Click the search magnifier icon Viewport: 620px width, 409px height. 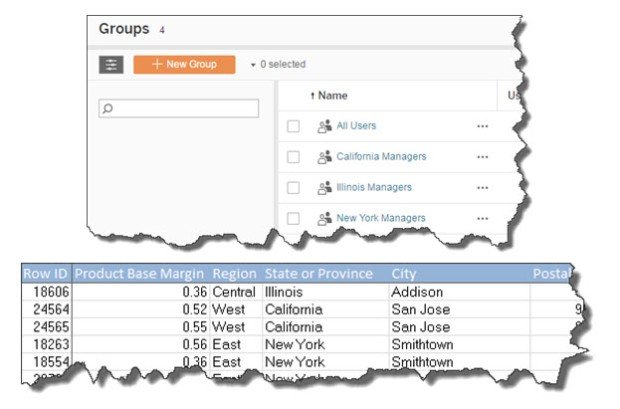(108, 108)
